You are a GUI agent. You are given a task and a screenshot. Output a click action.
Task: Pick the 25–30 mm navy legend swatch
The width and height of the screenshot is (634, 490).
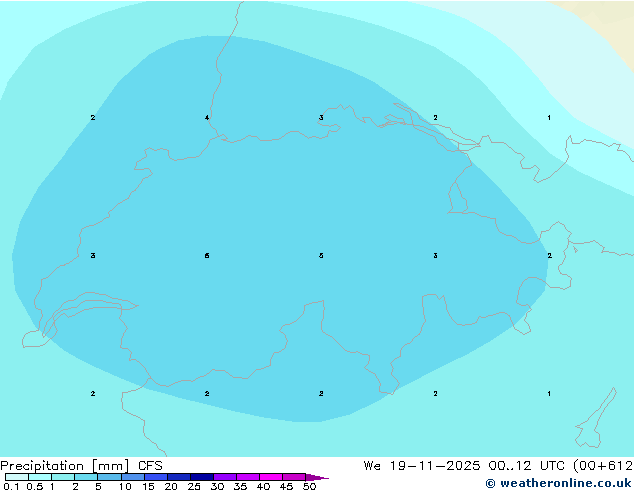[202, 477]
